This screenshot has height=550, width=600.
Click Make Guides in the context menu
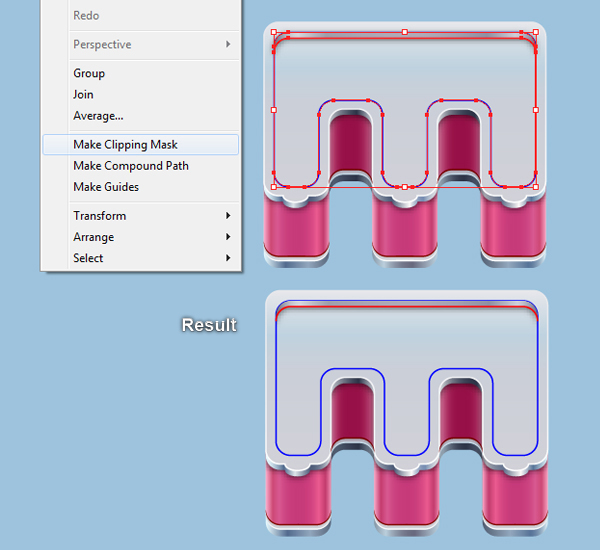(140, 187)
